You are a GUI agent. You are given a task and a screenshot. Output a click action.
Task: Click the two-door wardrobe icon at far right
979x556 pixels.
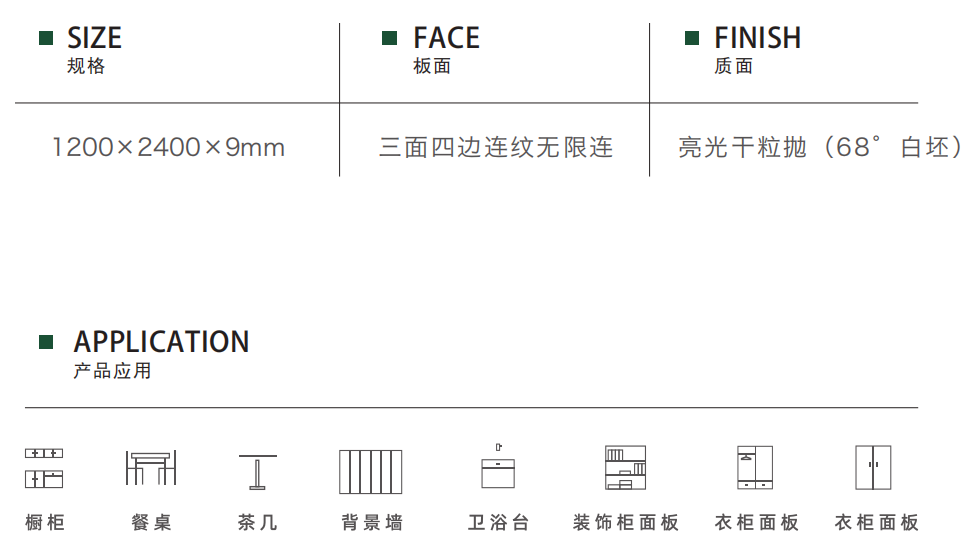point(873,467)
